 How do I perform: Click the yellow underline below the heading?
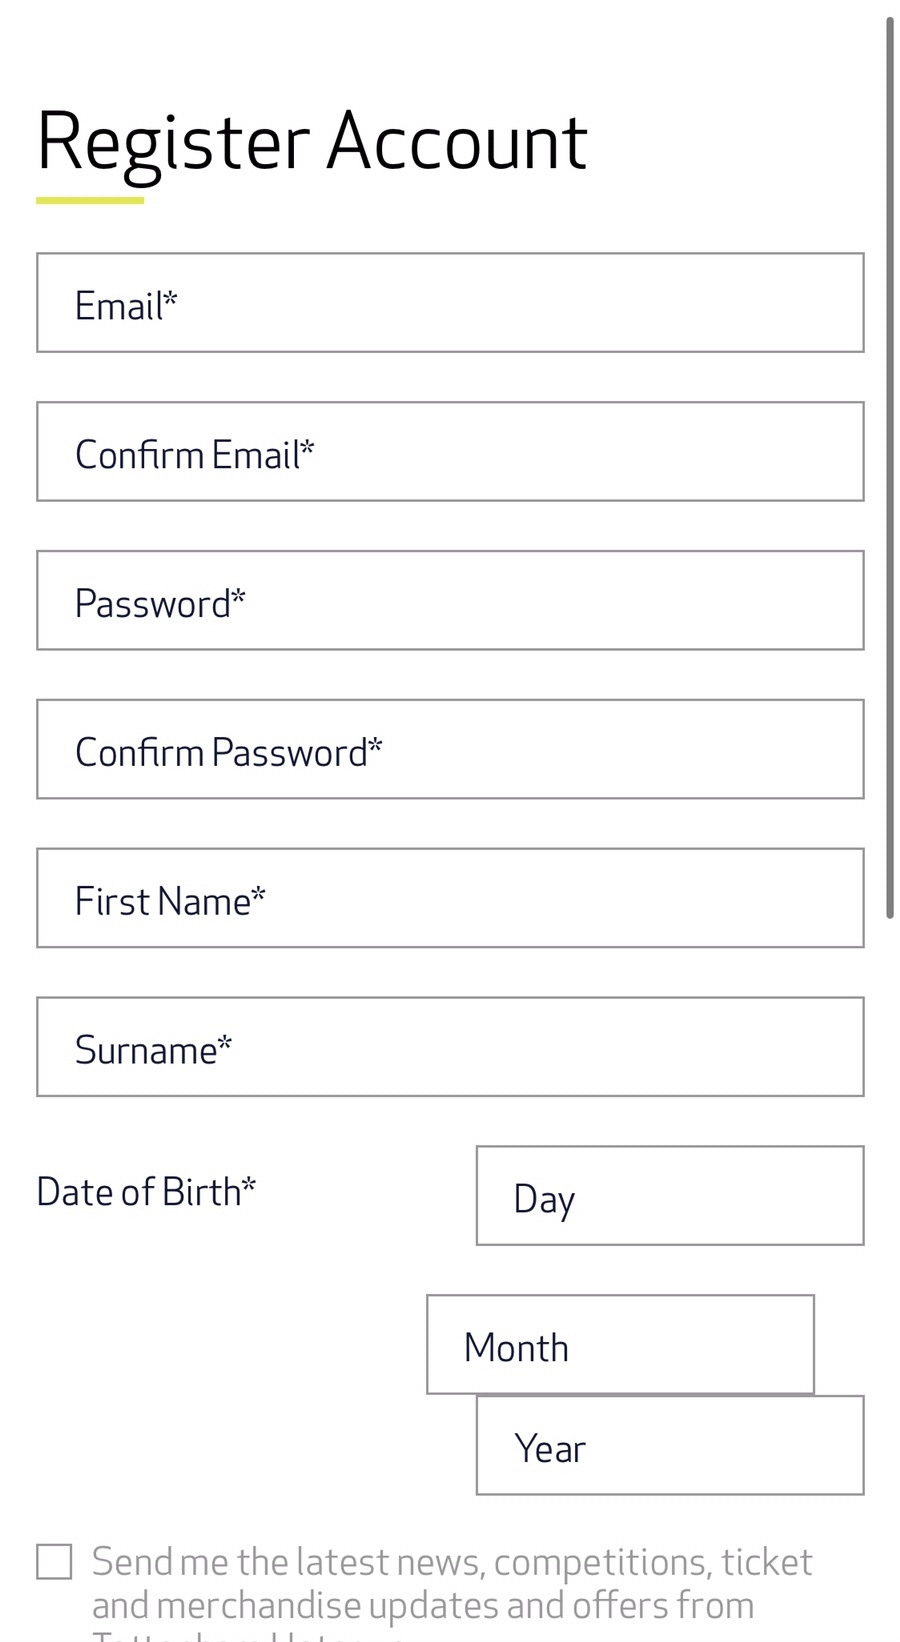90,200
